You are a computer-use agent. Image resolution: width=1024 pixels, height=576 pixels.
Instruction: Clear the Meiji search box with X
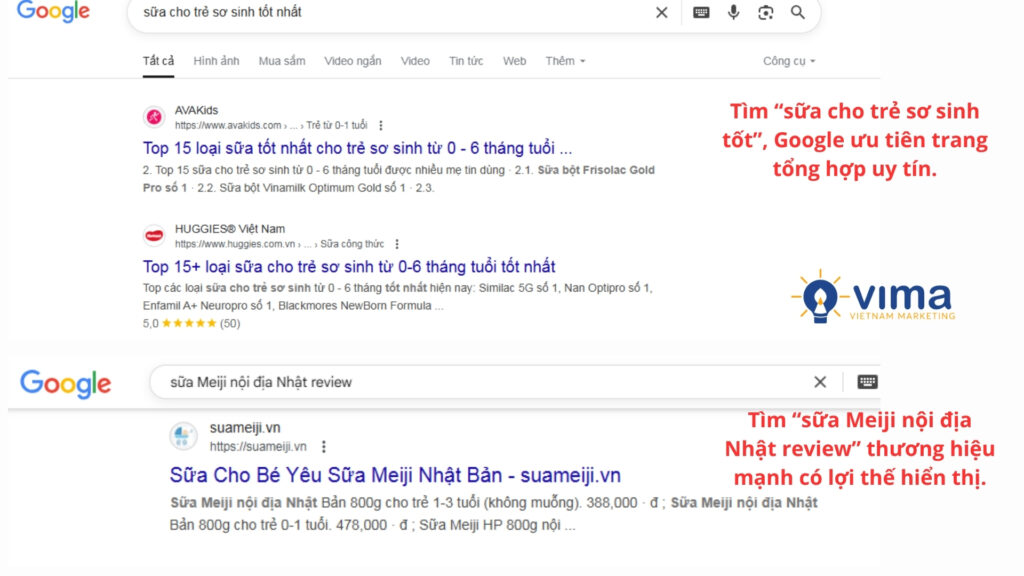coord(820,382)
